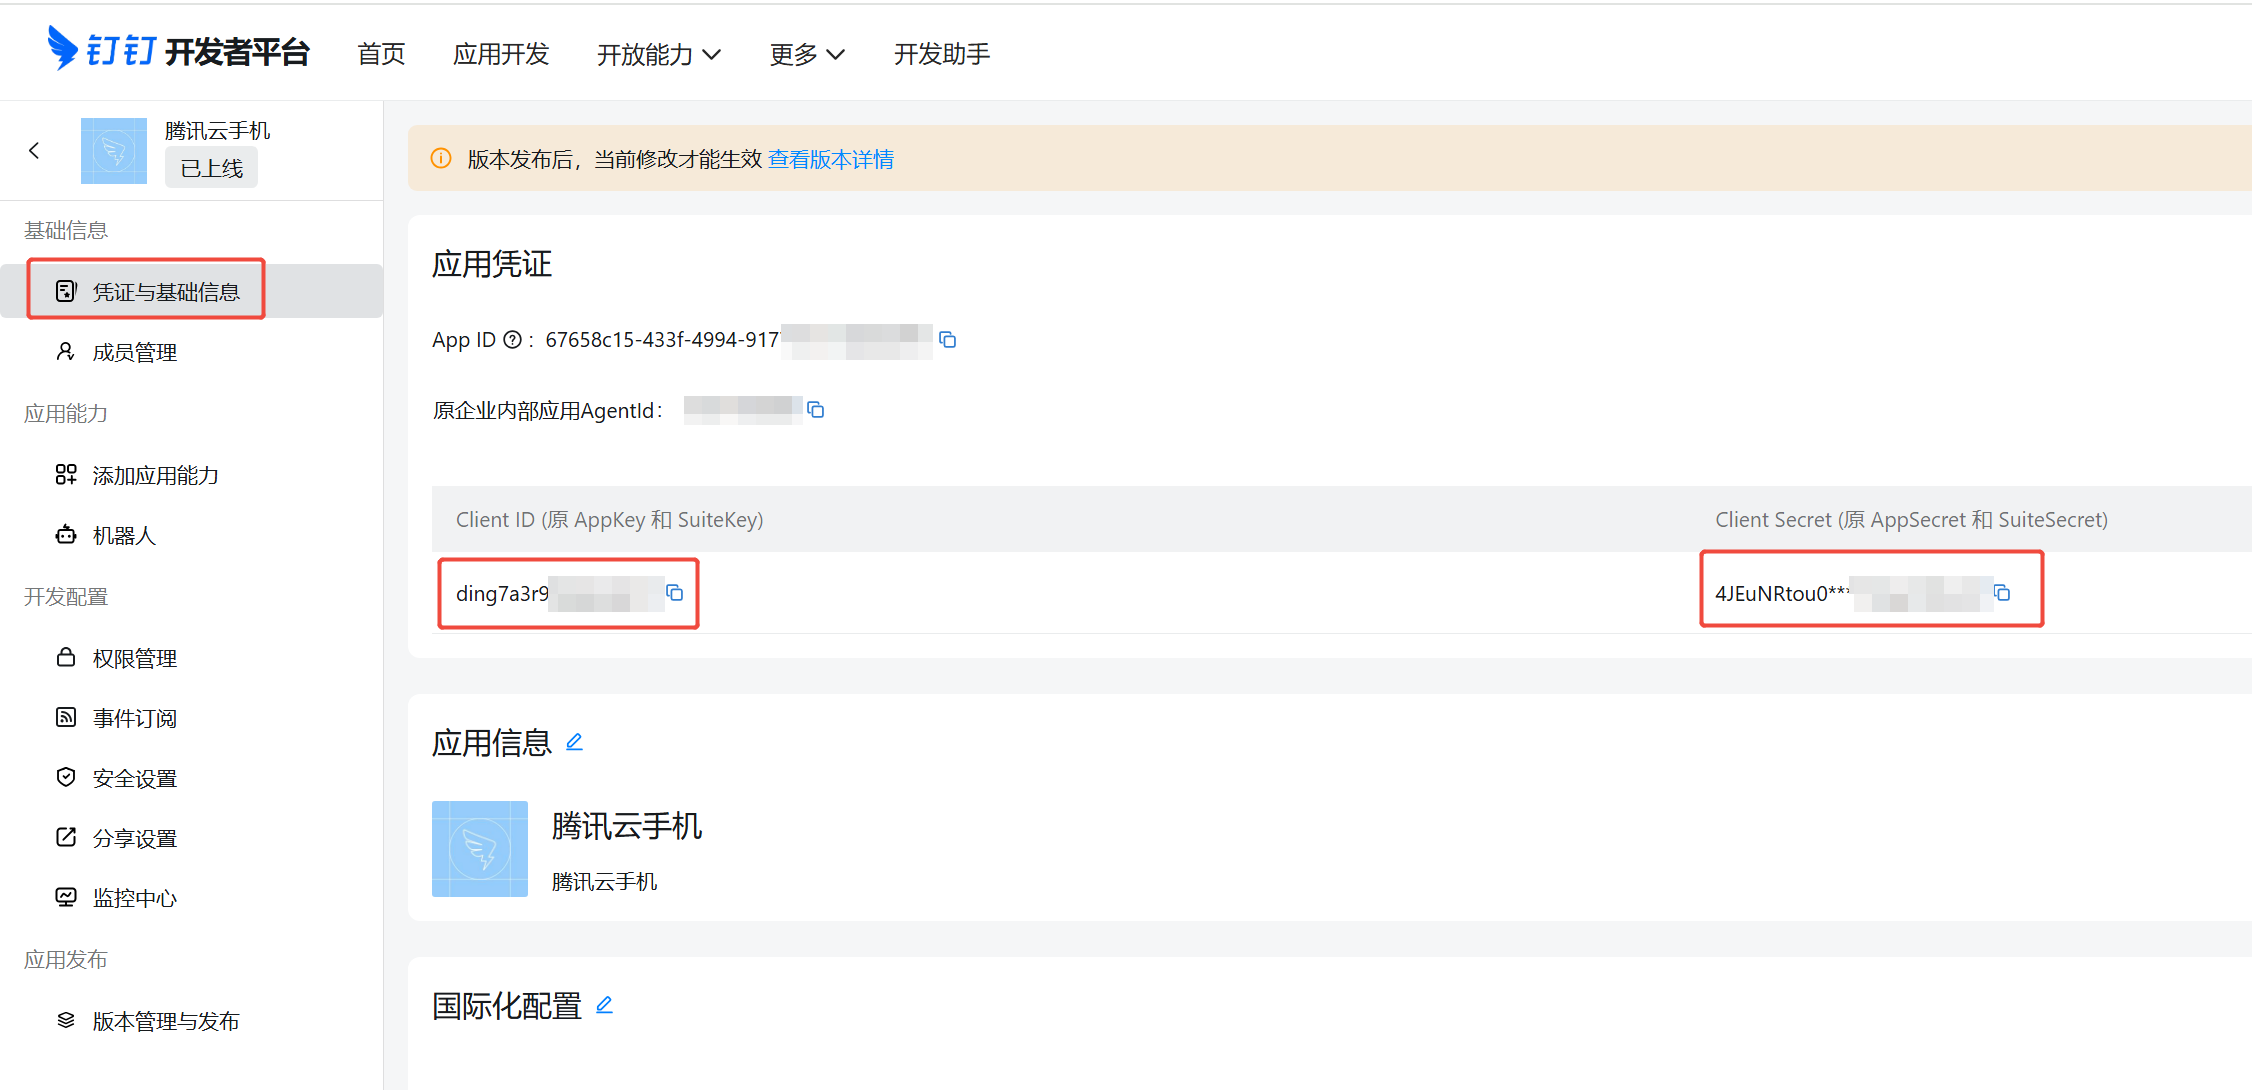Click the DingTalk logo icon

[62, 48]
